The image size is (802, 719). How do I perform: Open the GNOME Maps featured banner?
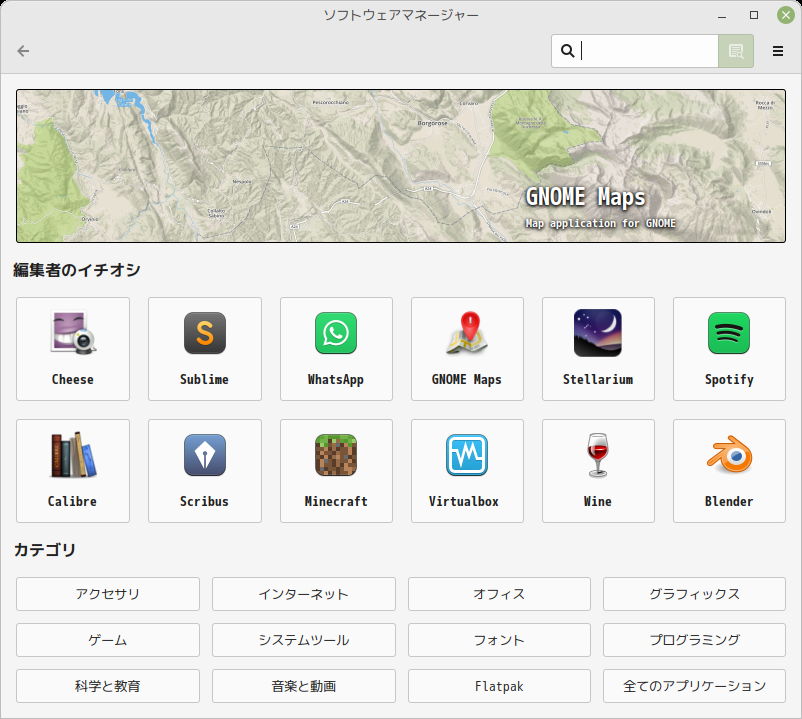401,166
